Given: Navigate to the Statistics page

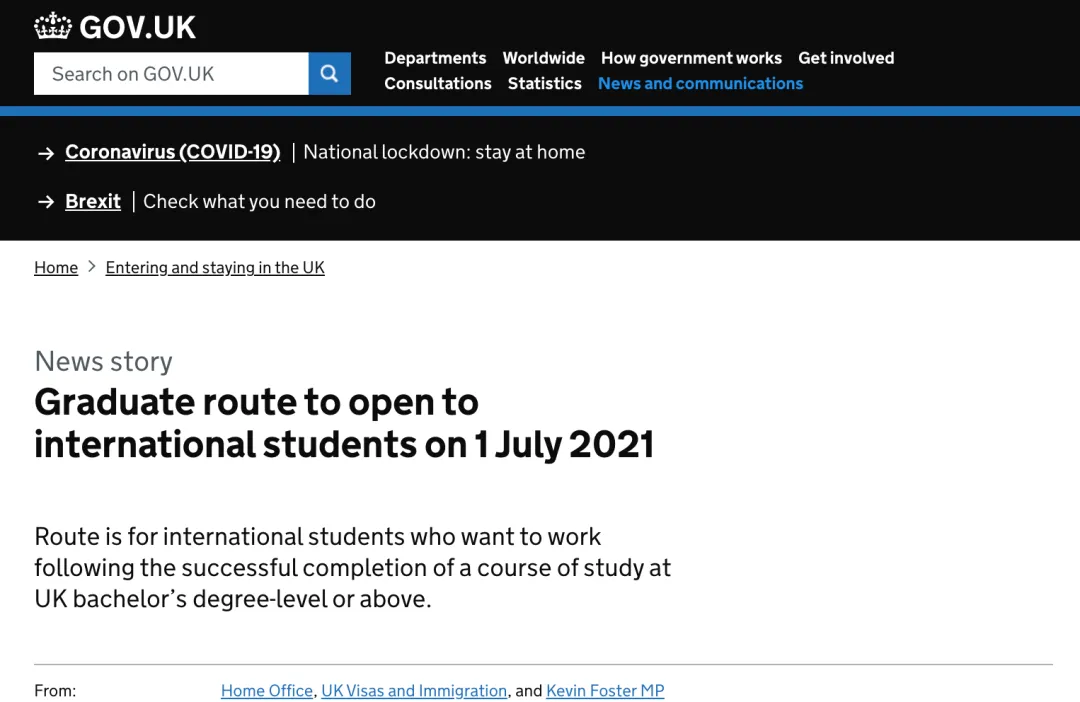Looking at the screenshot, I should pyautogui.click(x=544, y=83).
